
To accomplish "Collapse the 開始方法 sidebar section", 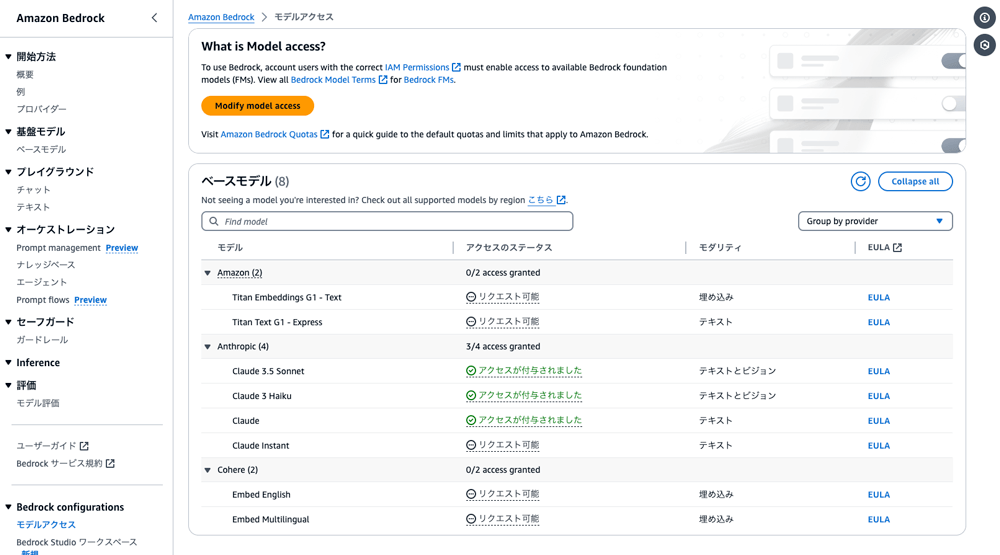I will [8, 57].
